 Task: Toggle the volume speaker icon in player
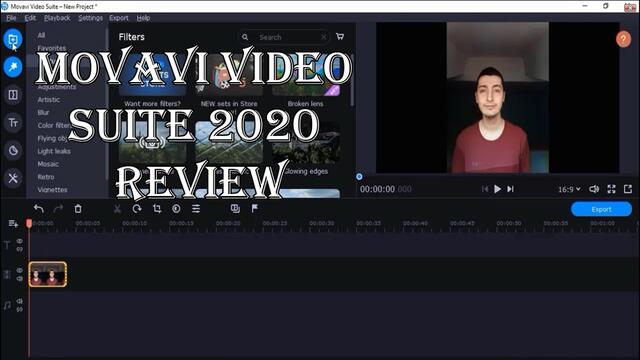[594, 189]
